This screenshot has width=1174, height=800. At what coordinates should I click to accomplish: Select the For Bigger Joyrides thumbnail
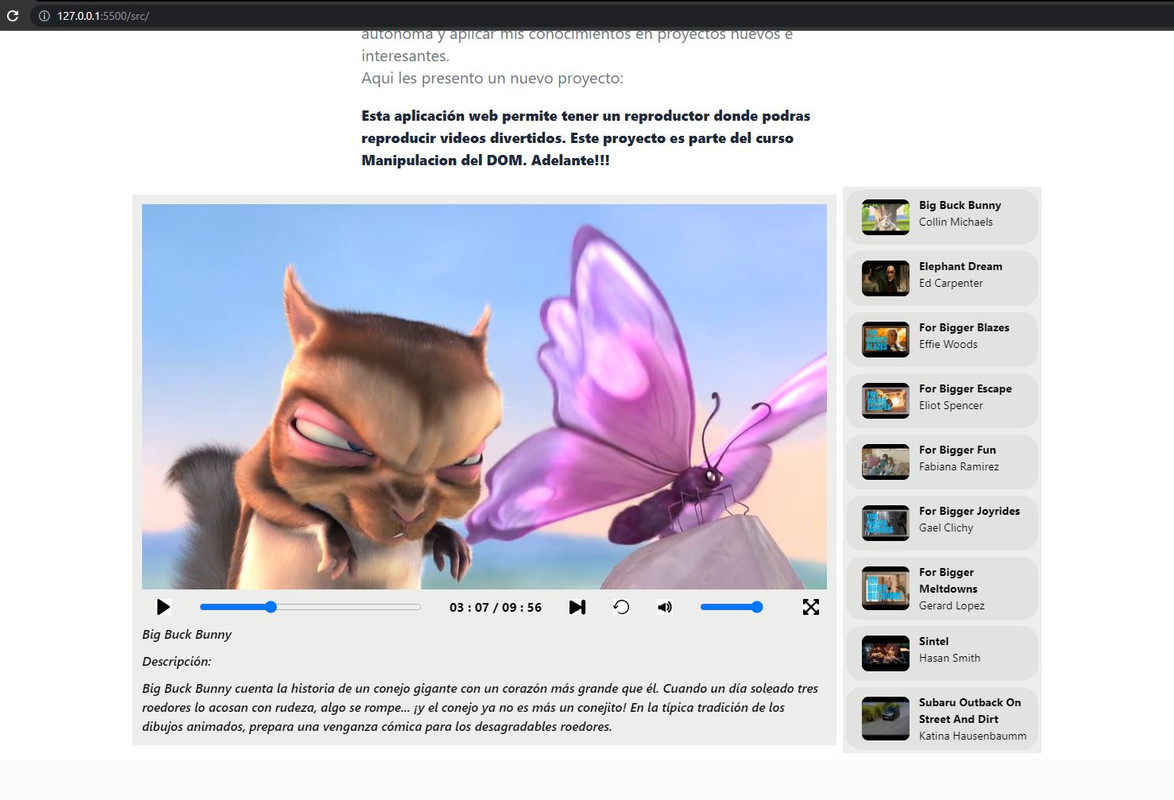tap(886, 523)
